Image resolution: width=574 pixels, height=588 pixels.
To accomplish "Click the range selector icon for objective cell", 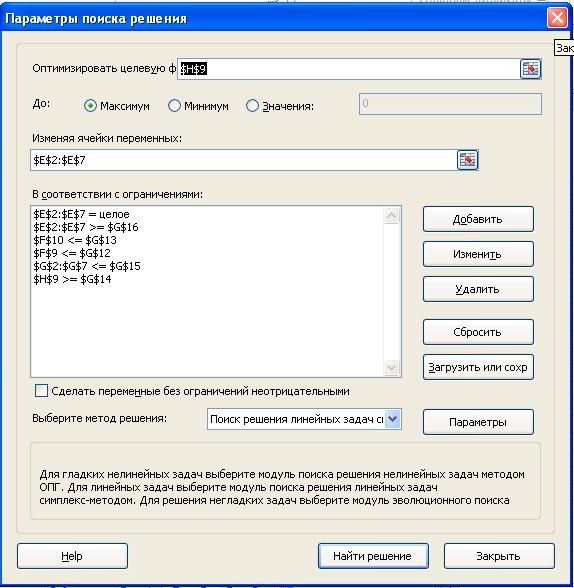I will click(530, 69).
